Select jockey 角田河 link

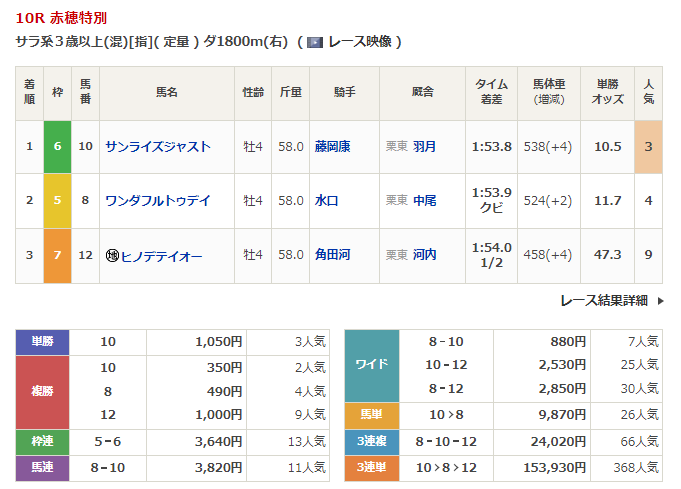[x=332, y=256]
